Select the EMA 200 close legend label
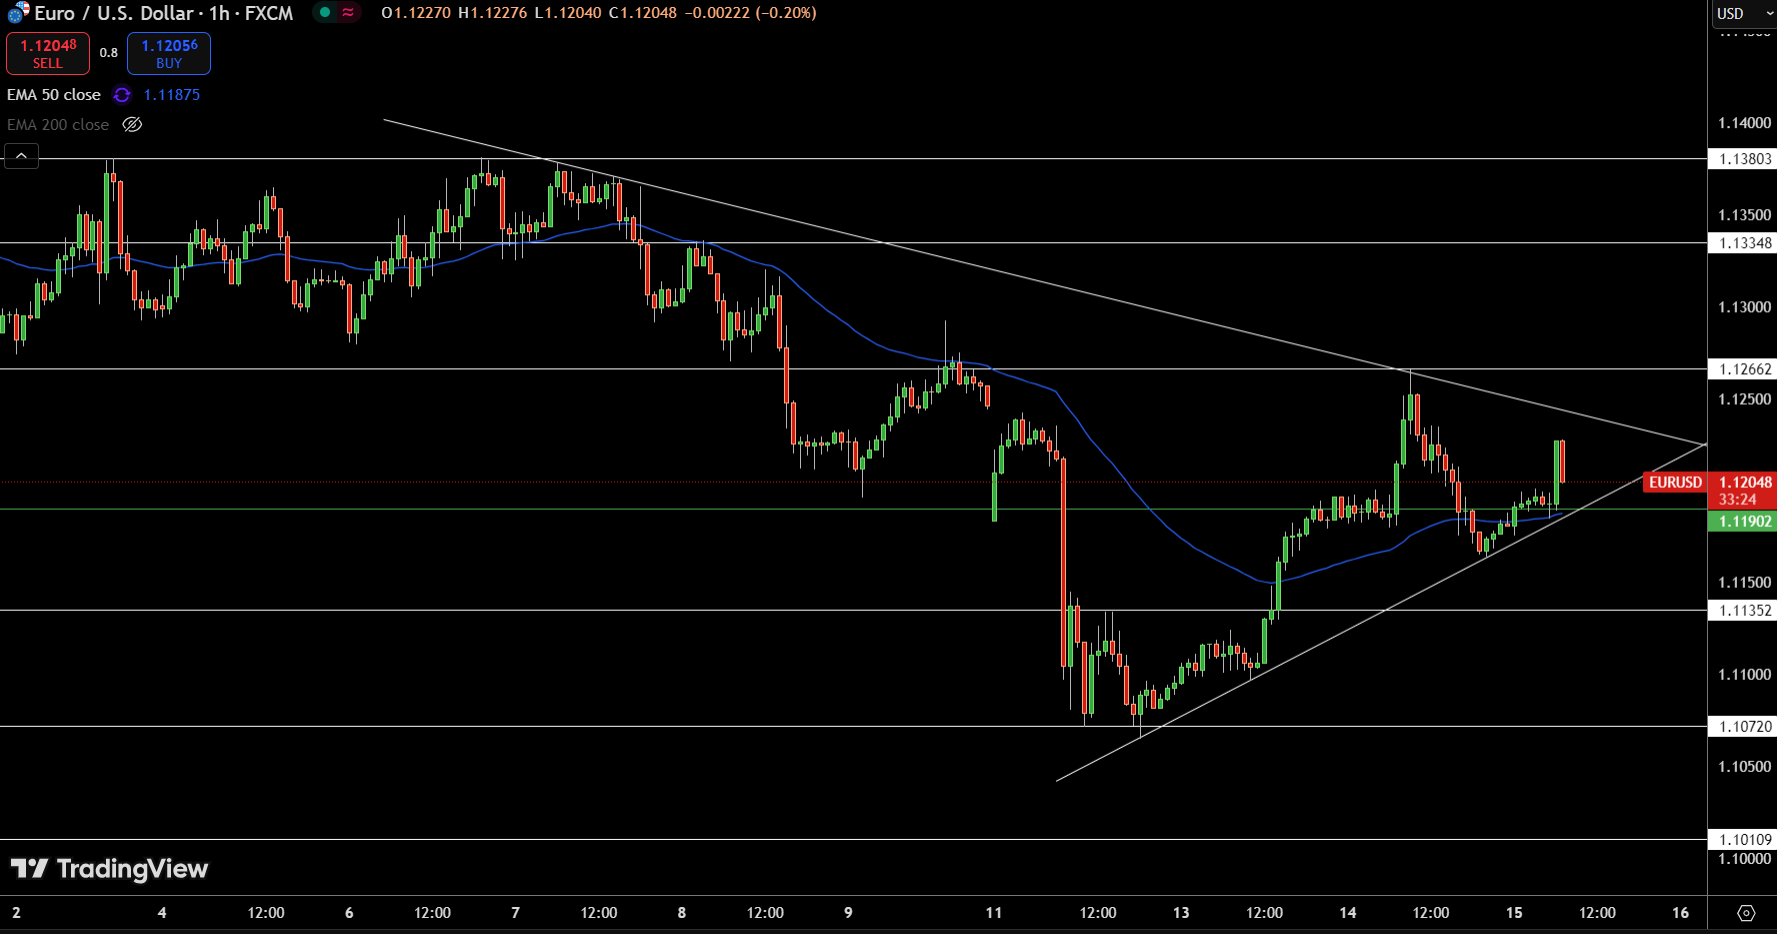Image resolution: width=1777 pixels, height=934 pixels. point(58,125)
